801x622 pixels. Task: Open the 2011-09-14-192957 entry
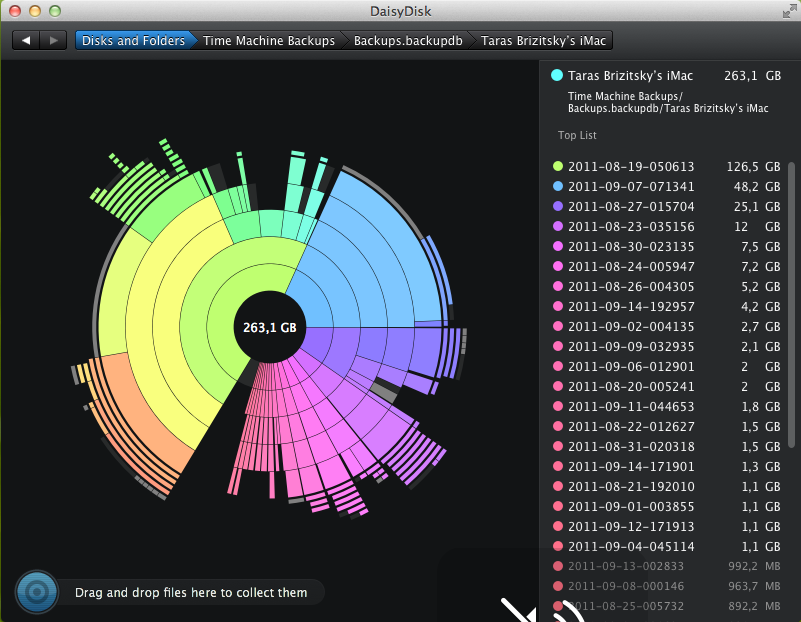pyautogui.click(x=667, y=306)
